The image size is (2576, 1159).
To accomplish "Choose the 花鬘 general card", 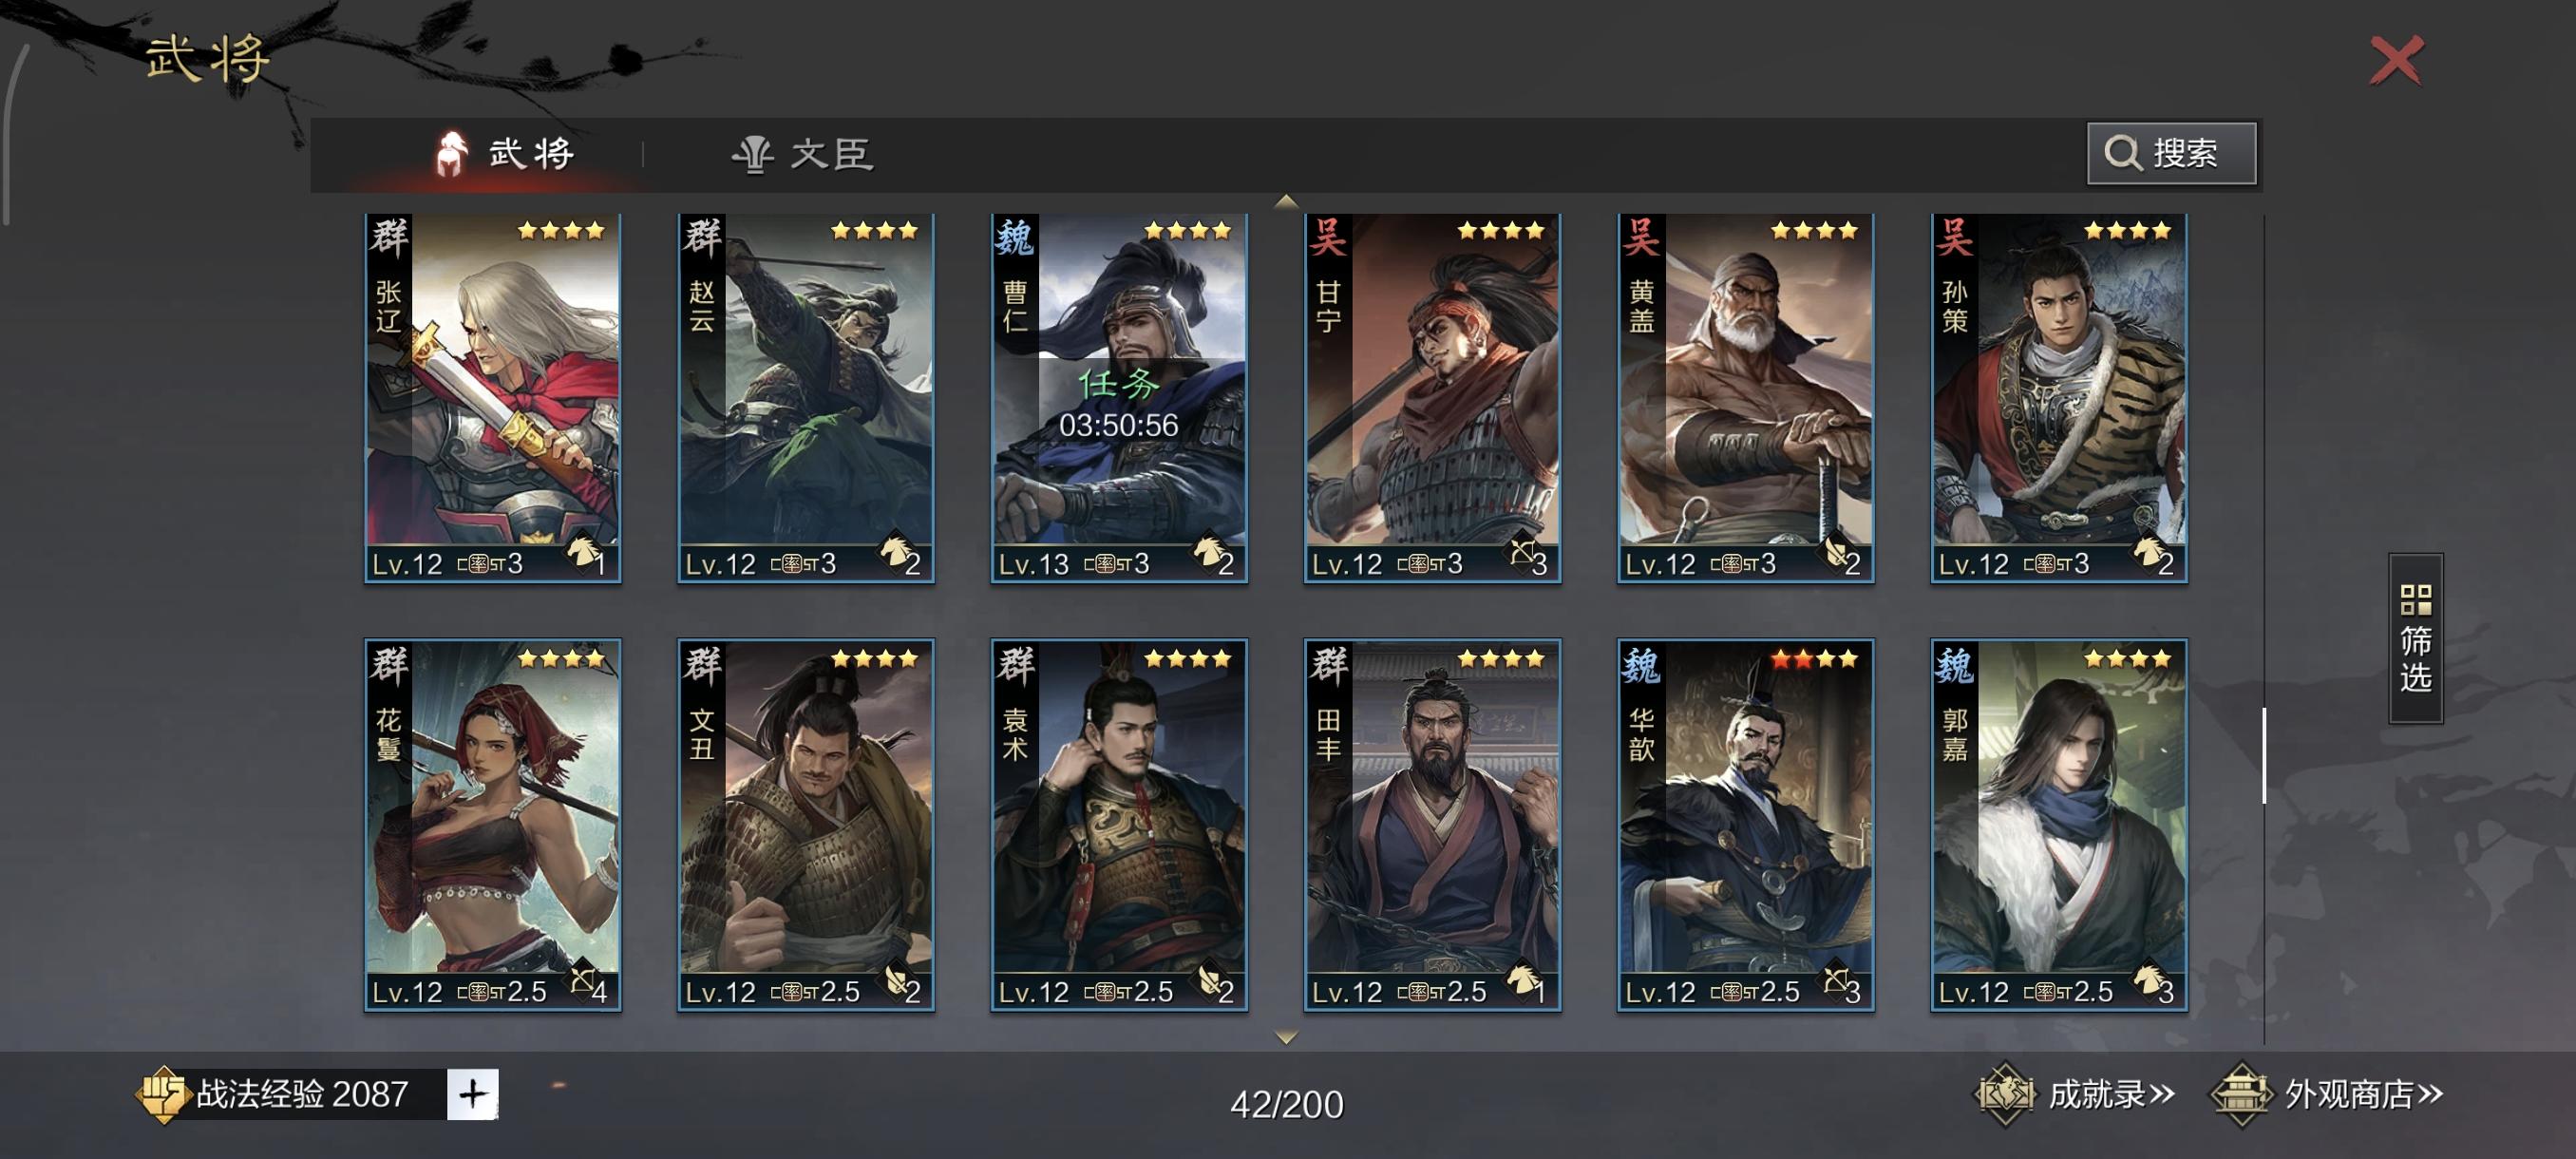I will (x=492, y=825).
